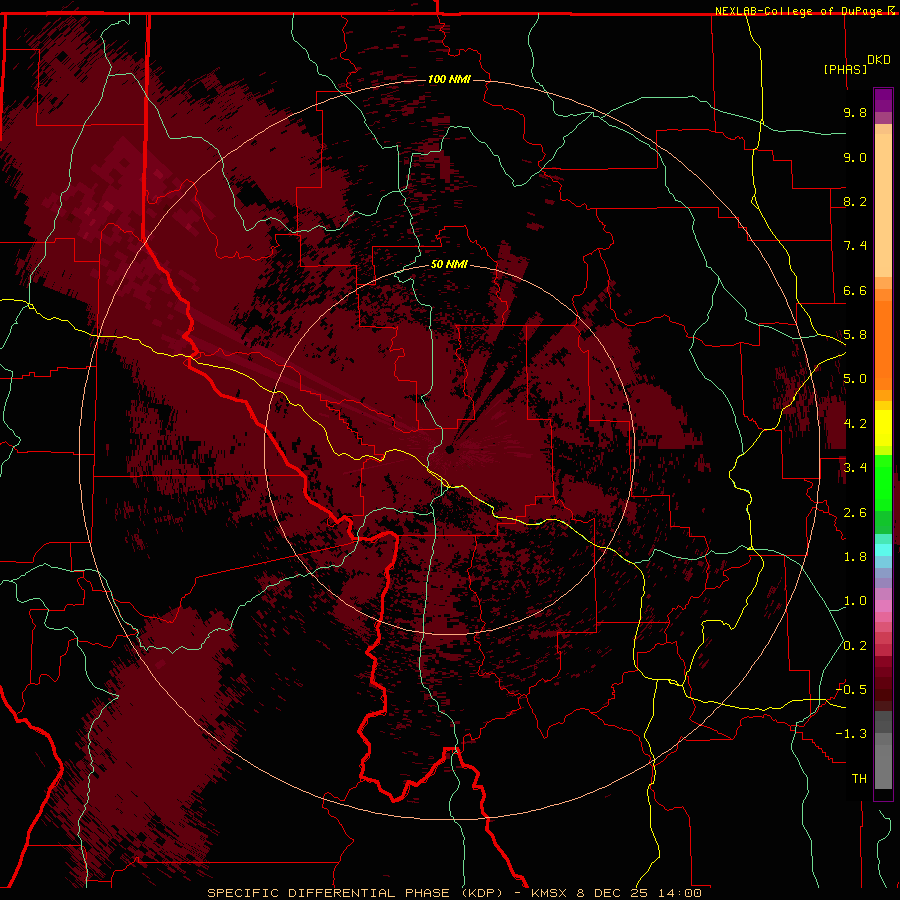The image size is (900, 900).
Task: Click the 6.6 value on the color scale
Action: pyautogui.click(x=855, y=290)
